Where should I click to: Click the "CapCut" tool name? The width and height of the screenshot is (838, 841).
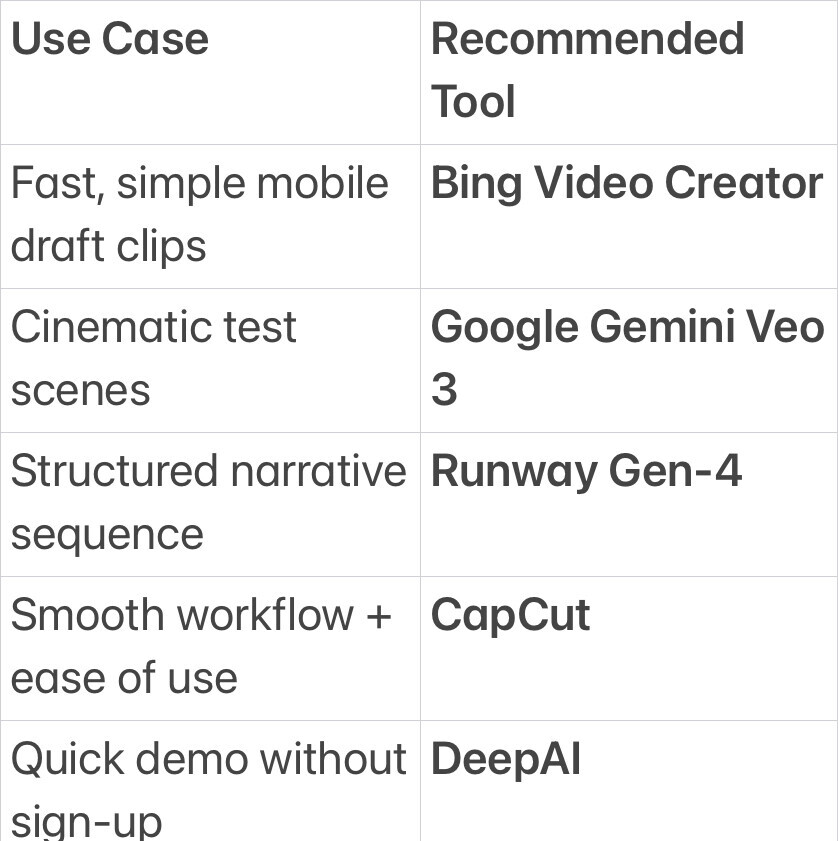pyautogui.click(x=510, y=615)
